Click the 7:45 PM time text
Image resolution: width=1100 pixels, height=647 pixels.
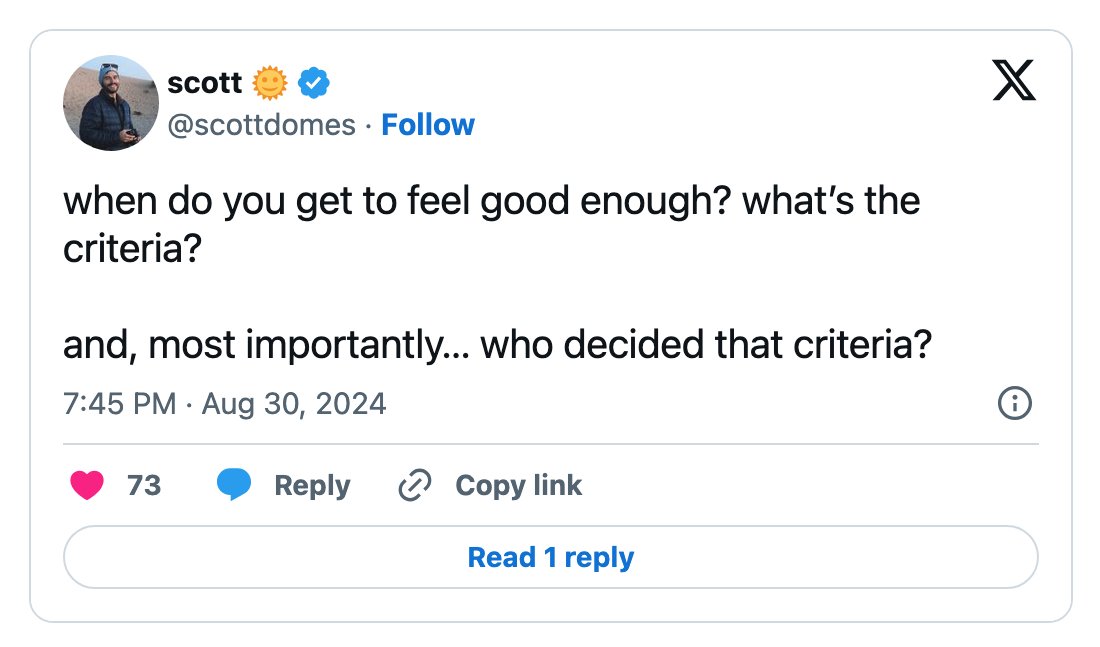119,404
